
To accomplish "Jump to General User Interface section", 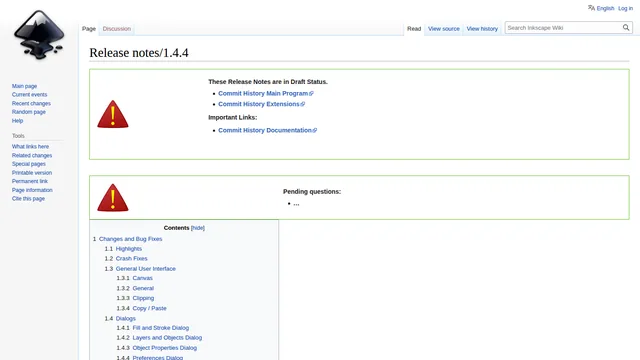I will pyautogui.click(x=146, y=269).
